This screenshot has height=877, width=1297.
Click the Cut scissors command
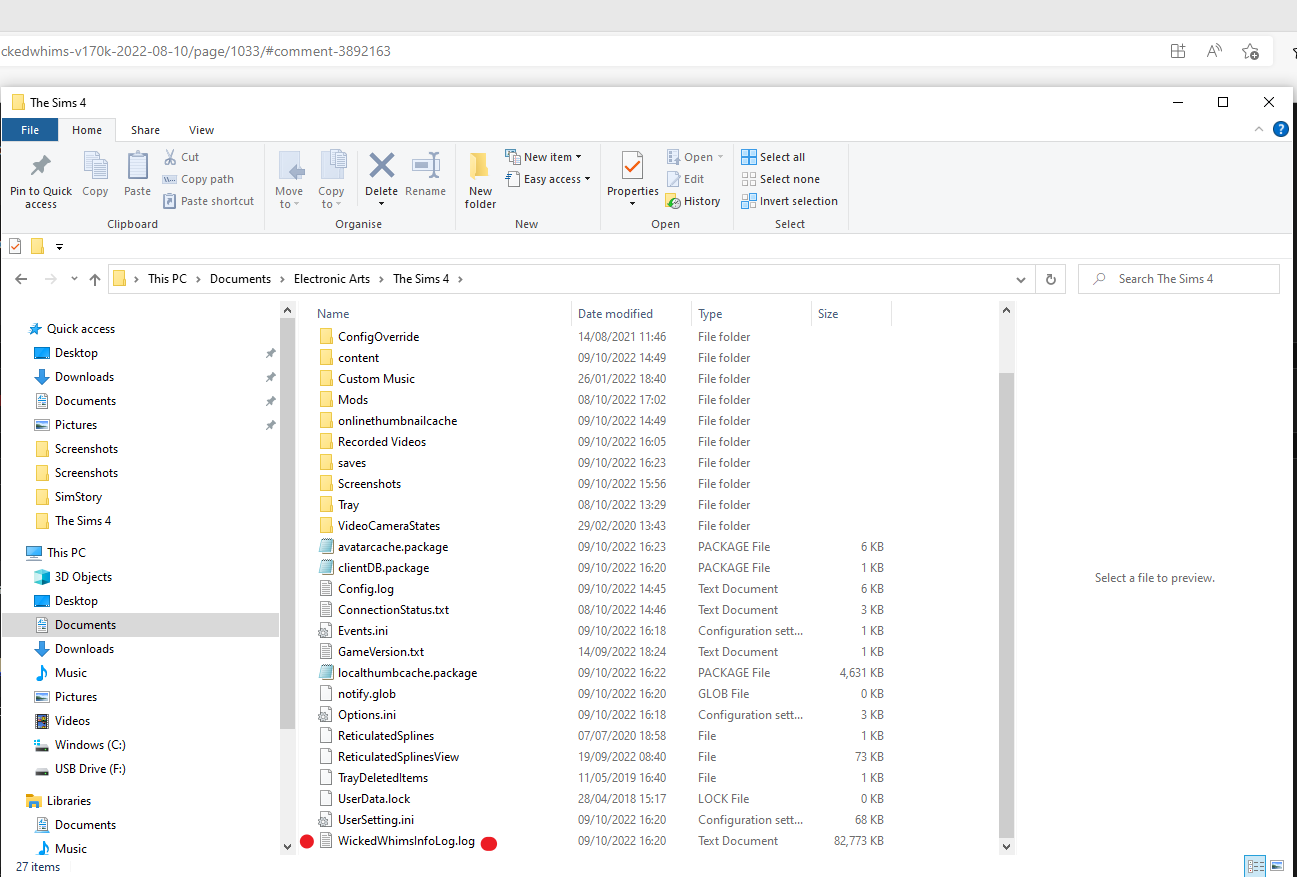181,157
